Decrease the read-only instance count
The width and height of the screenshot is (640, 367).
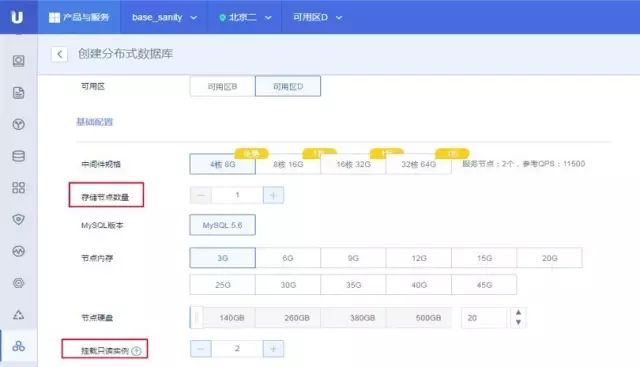pyautogui.click(x=200, y=349)
